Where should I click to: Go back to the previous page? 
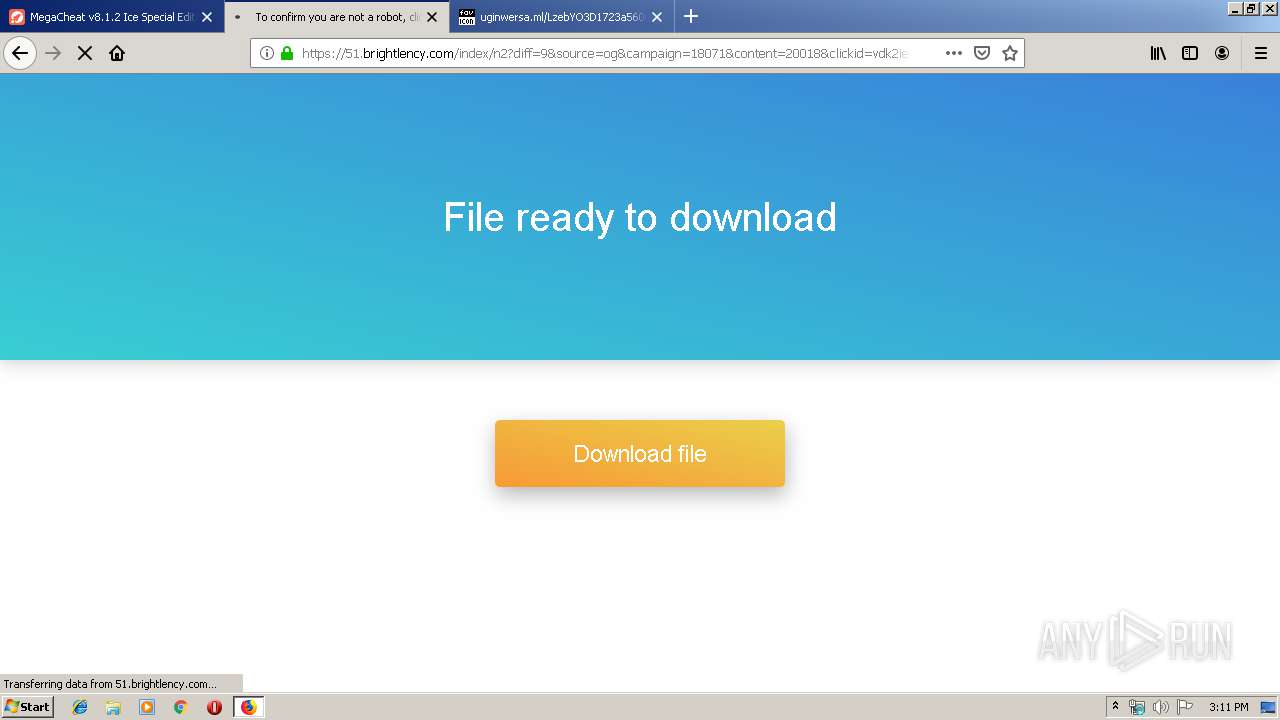20,53
